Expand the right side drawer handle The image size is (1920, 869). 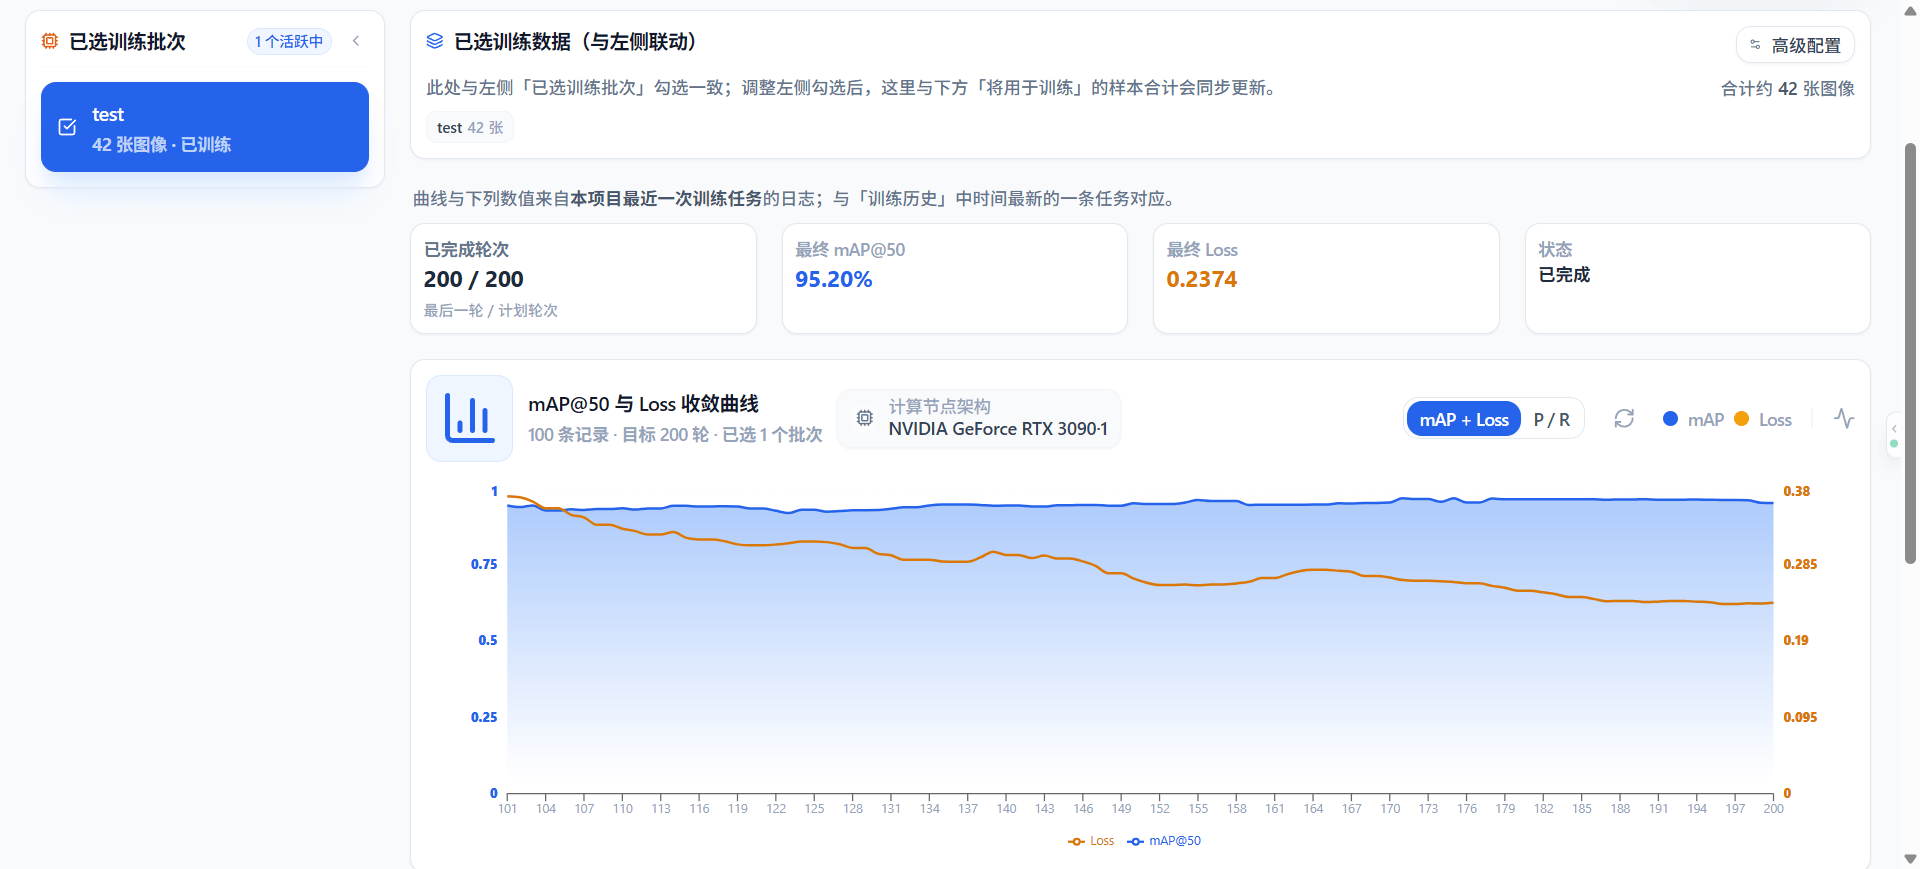coord(1894,435)
